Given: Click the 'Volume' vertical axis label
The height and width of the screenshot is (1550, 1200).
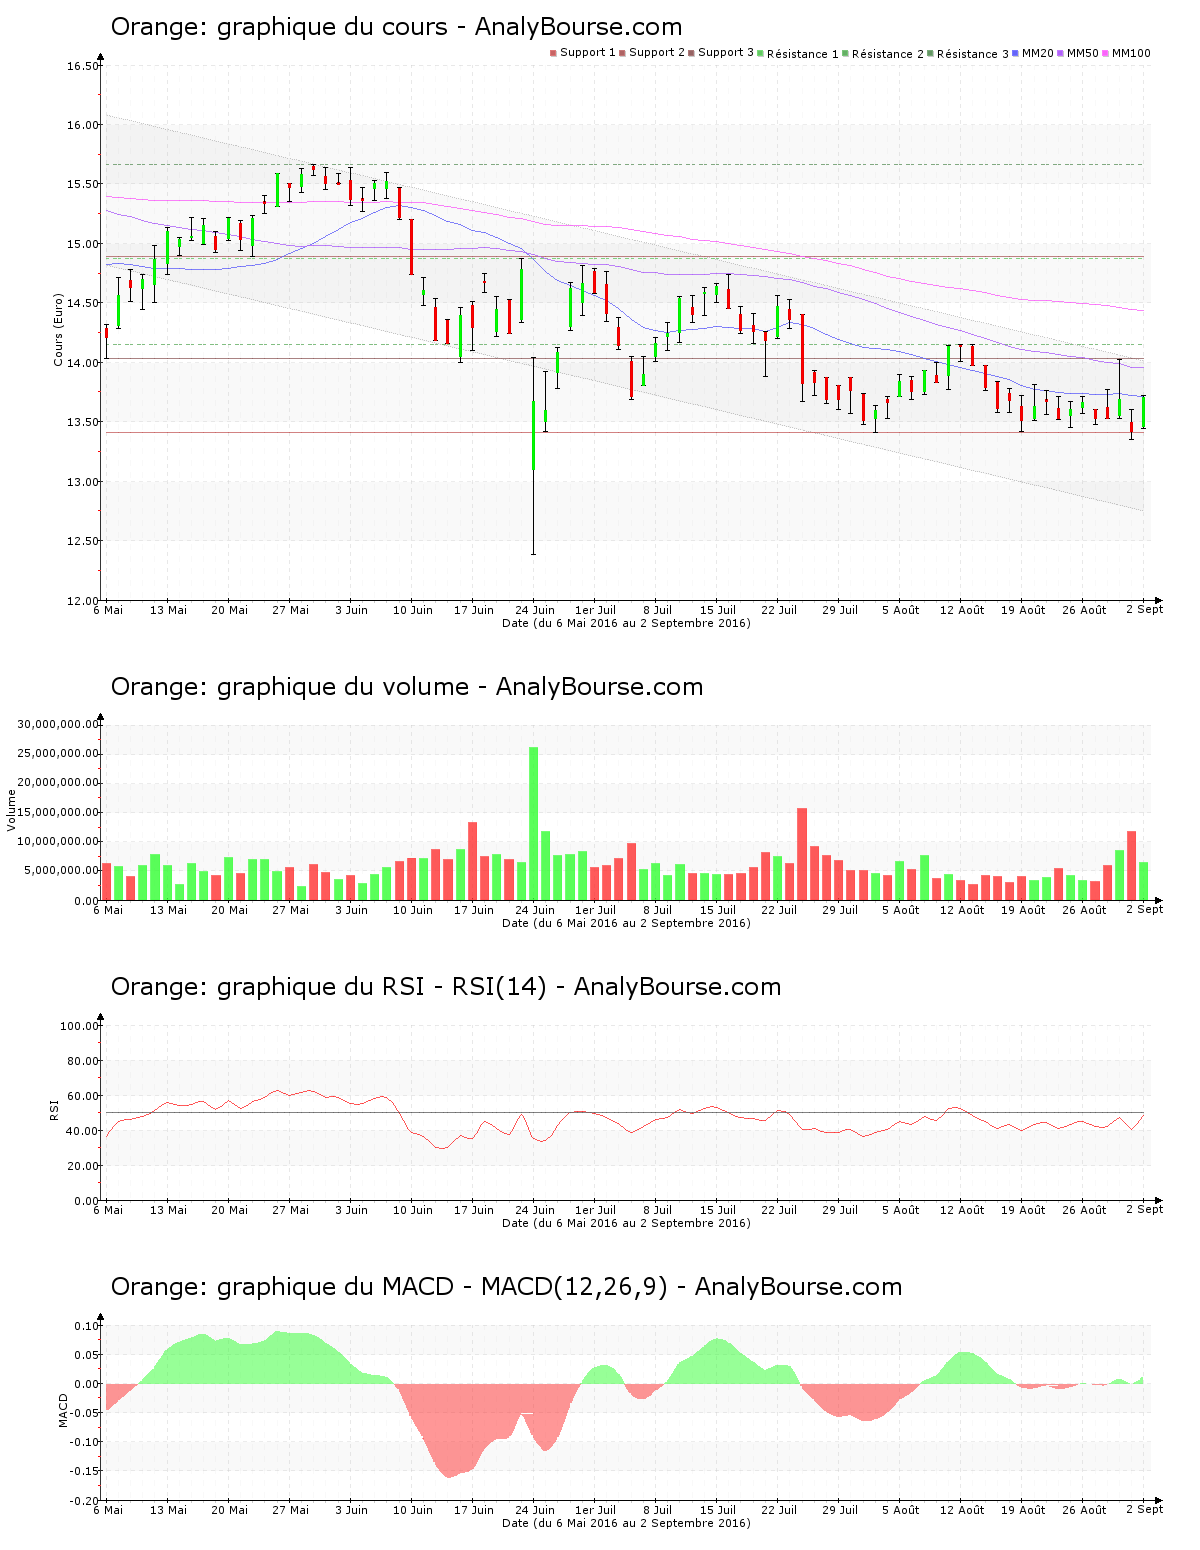Looking at the screenshot, I should pyautogui.click(x=12, y=810).
